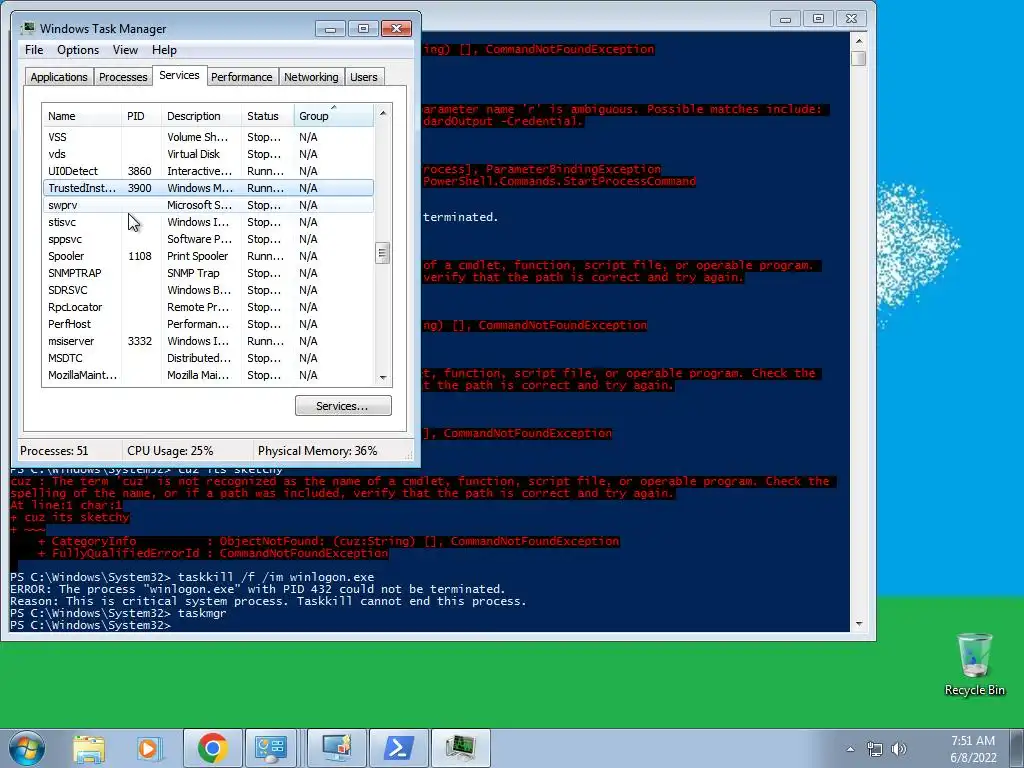Switch to the Performance tab
The height and width of the screenshot is (768, 1024).
242,77
